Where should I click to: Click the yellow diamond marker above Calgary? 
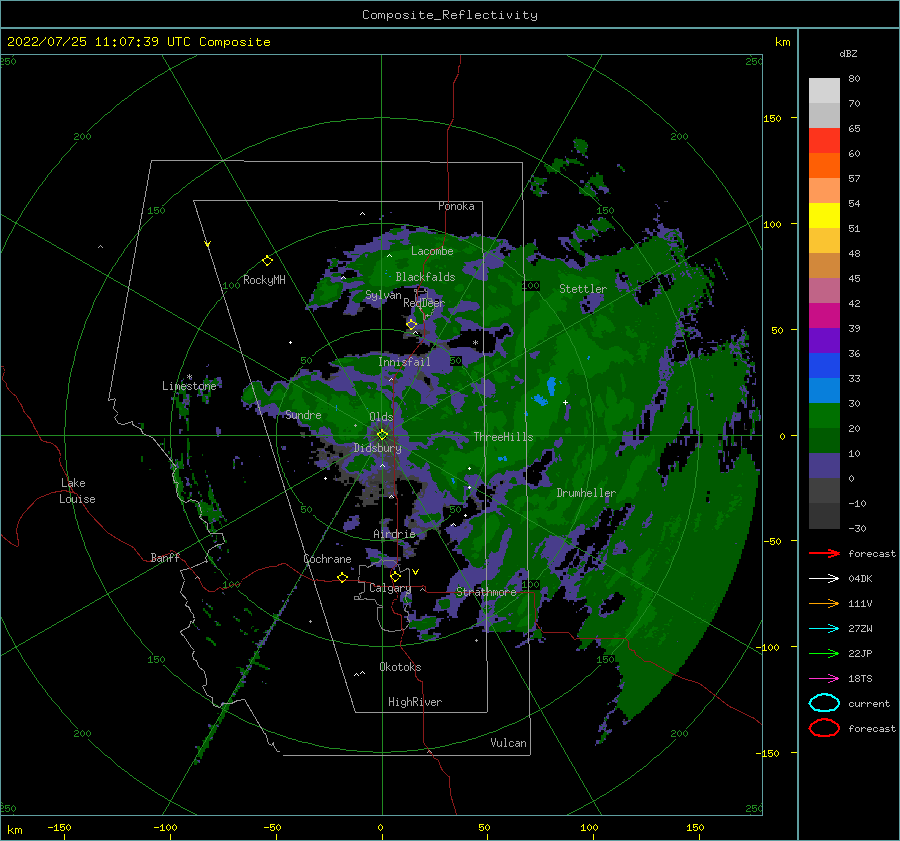point(395,576)
